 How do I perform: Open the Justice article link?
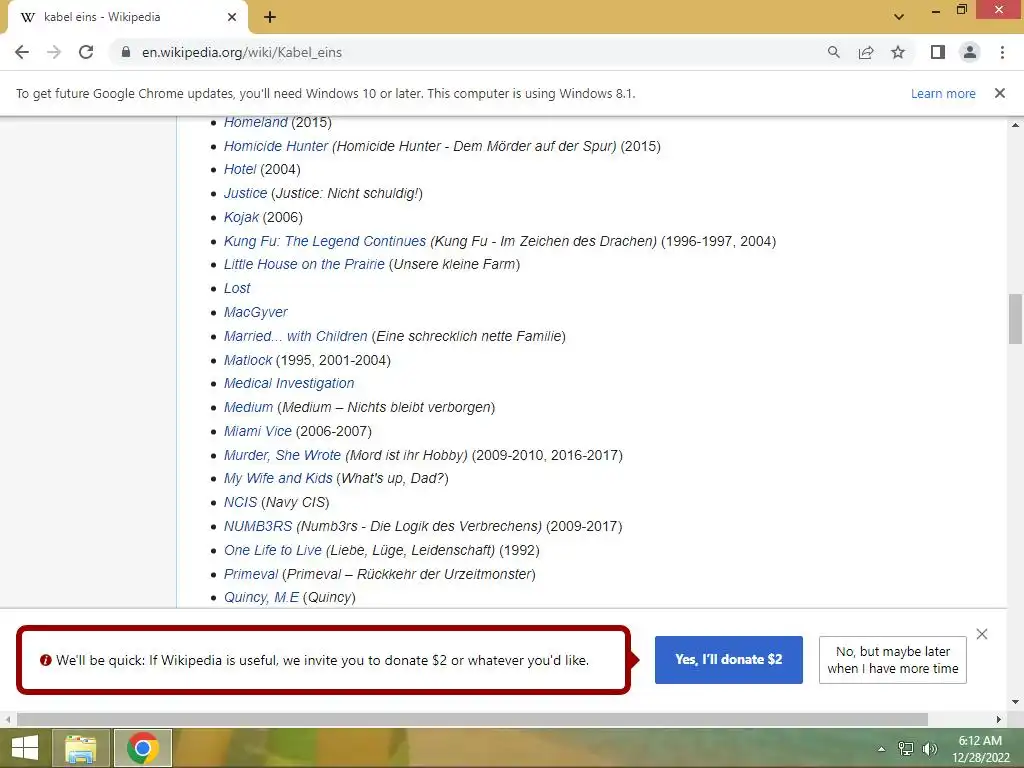245,193
